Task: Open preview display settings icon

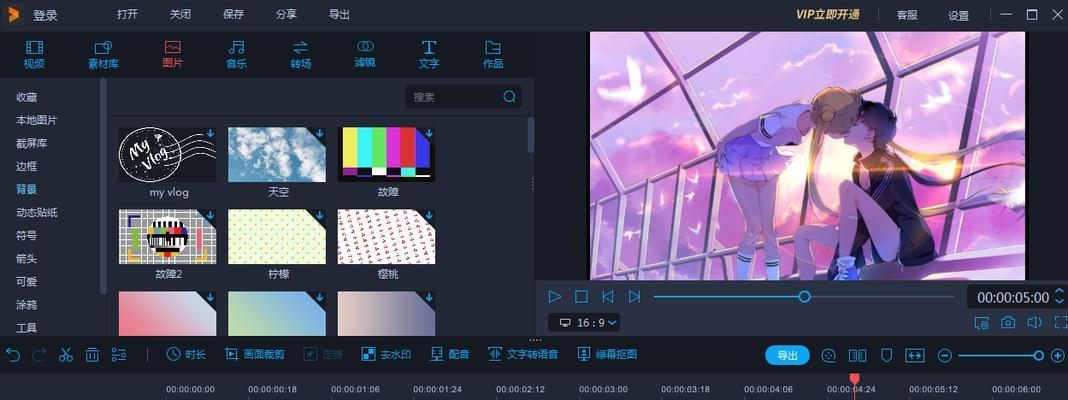Action: pyautogui.click(x=981, y=322)
